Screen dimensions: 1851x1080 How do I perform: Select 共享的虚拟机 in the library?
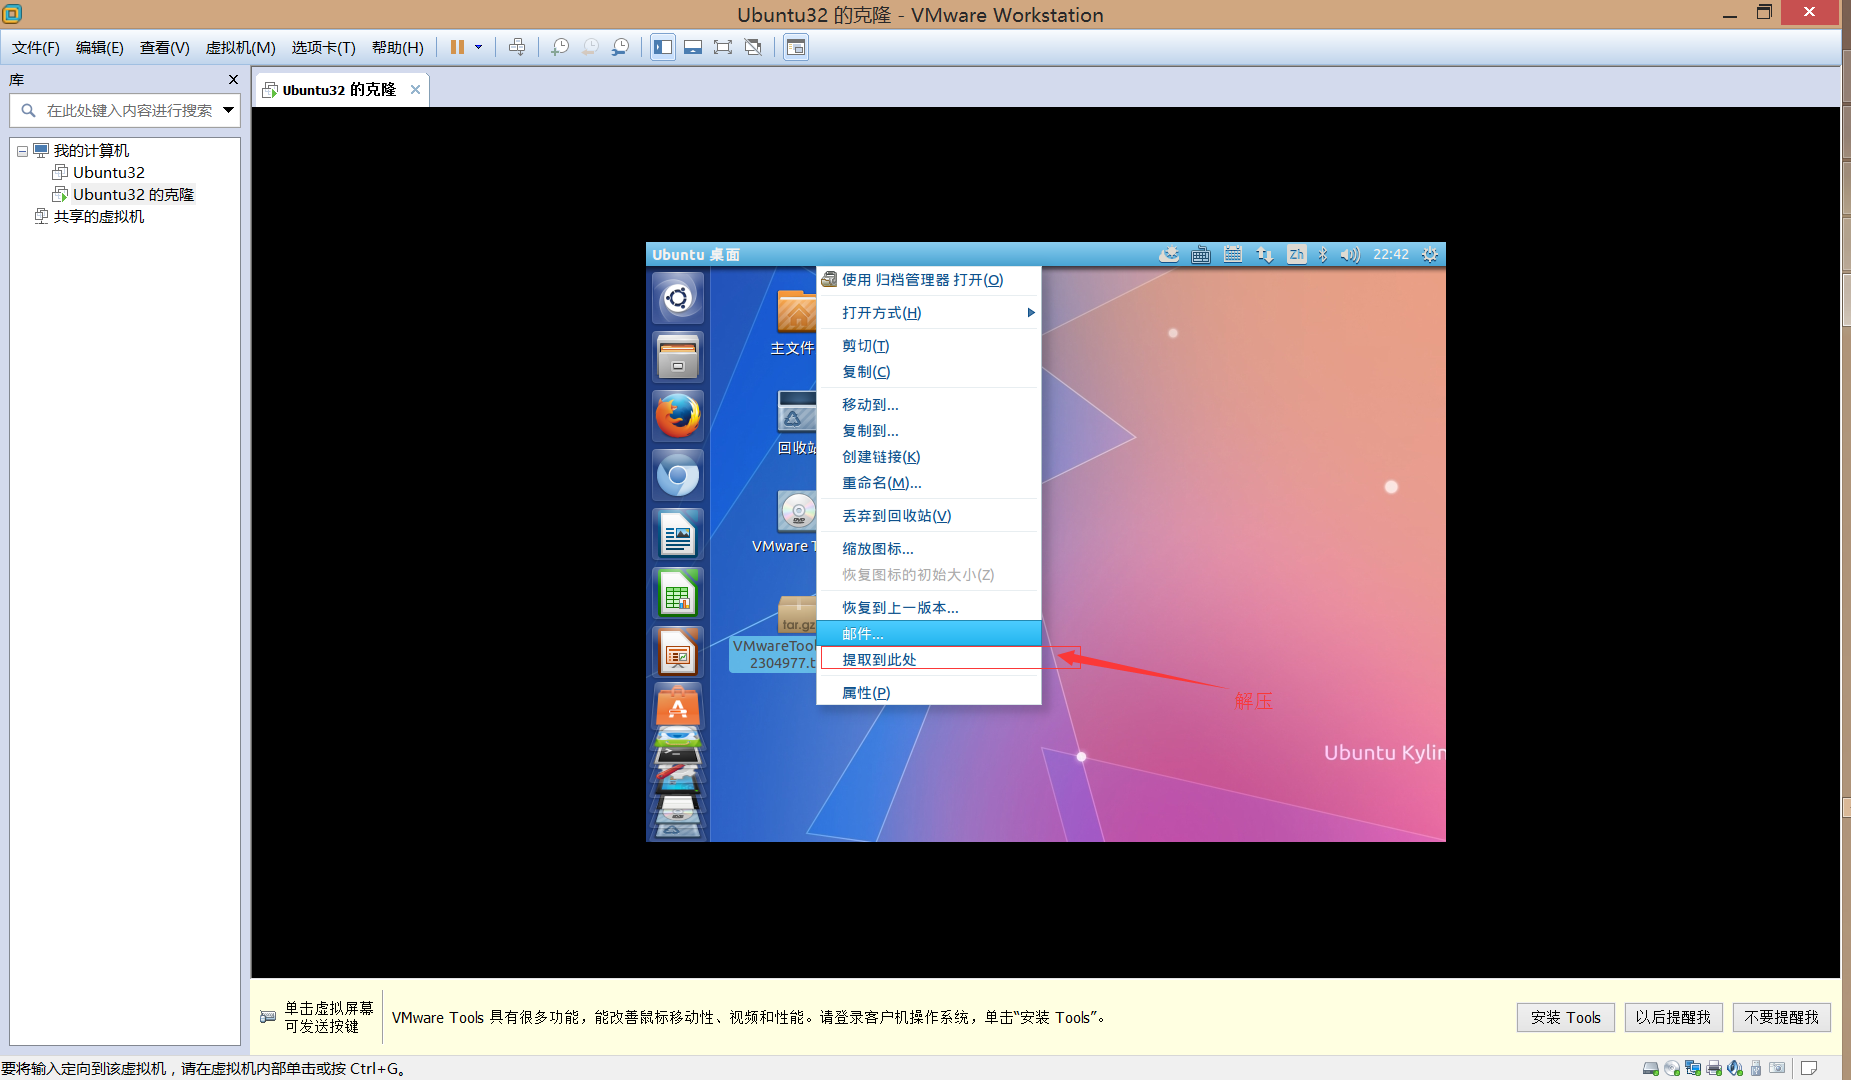point(89,216)
